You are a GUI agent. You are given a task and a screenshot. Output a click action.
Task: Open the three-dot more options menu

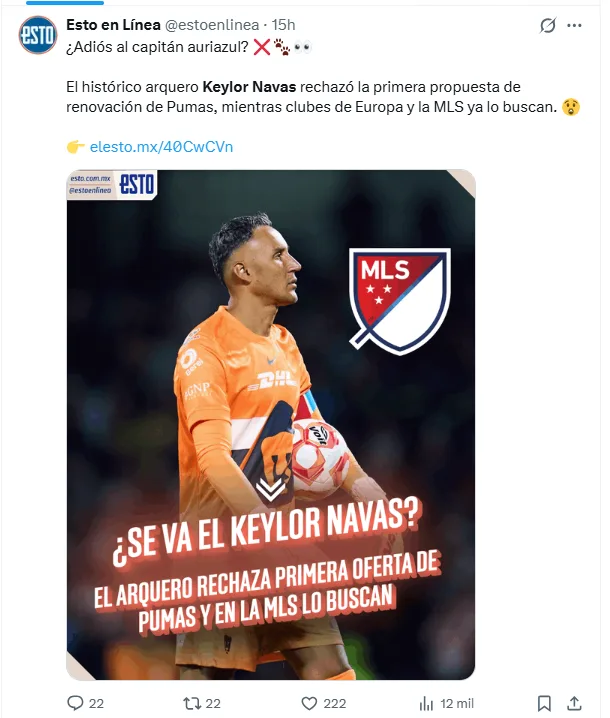(574, 26)
